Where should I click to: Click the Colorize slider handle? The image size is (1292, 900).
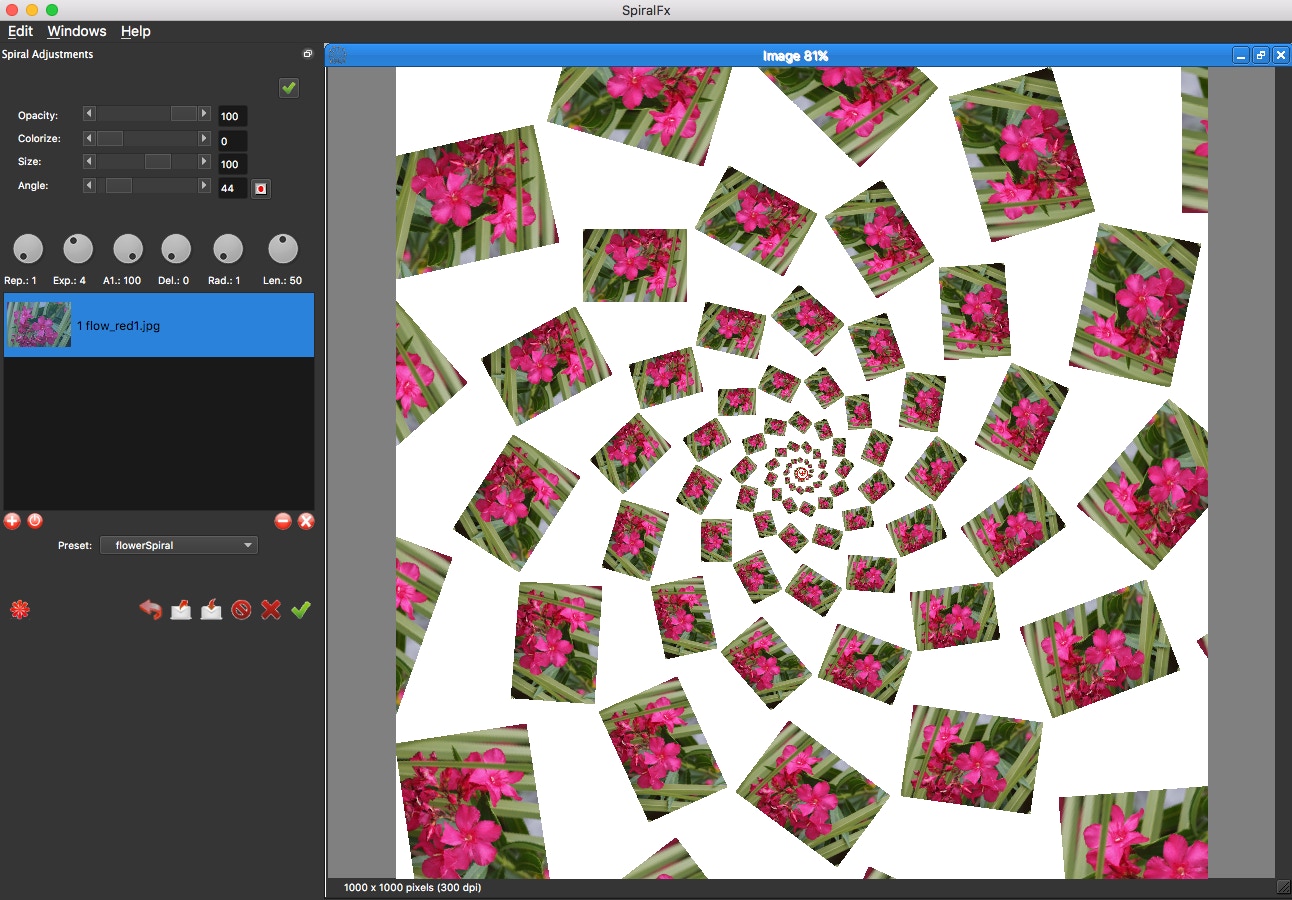[x=109, y=138]
